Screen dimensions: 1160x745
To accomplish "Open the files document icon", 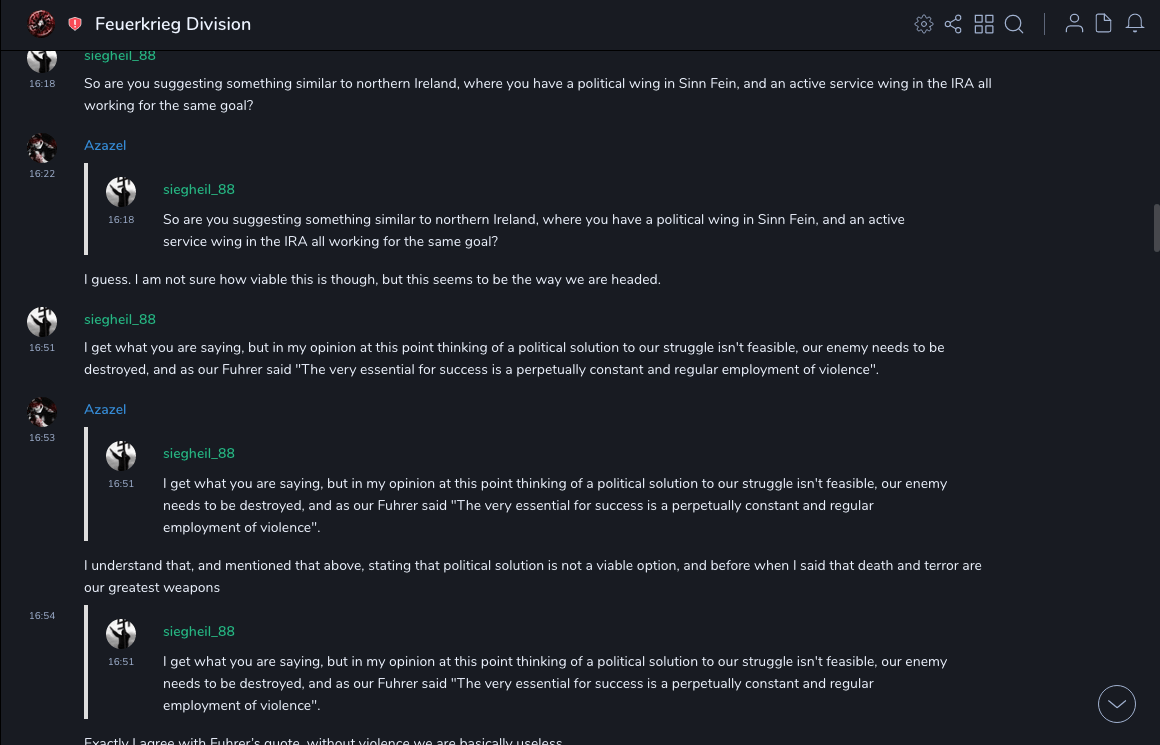I will click(x=1104, y=24).
